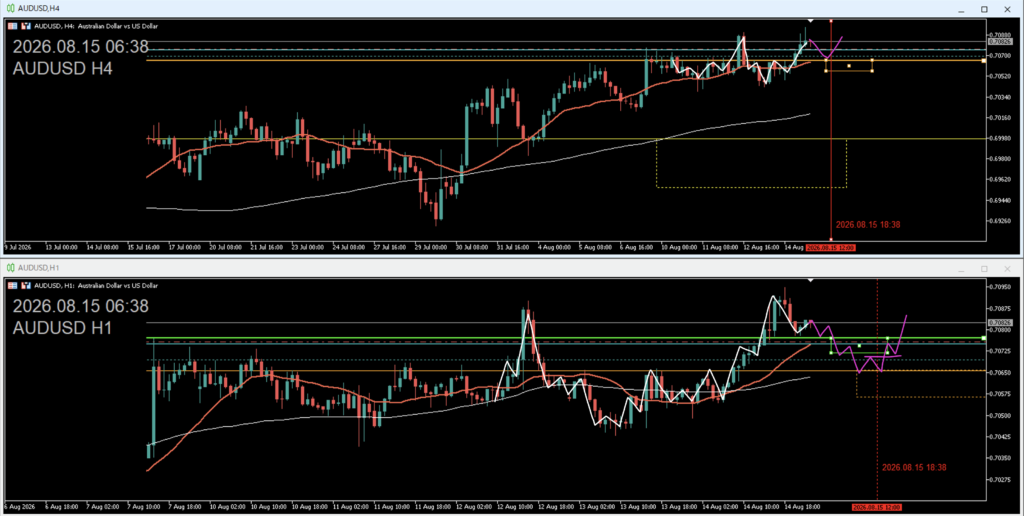Image resolution: width=1024 pixels, height=516 pixels.
Task: Close the AUDUSD,H1 chart window
Action: (1007, 268)
